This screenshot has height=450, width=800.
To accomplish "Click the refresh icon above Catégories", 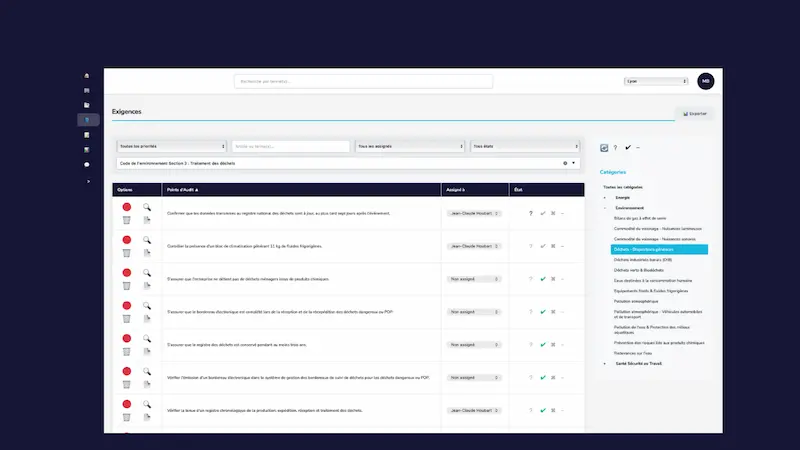I will coord(604,147).
